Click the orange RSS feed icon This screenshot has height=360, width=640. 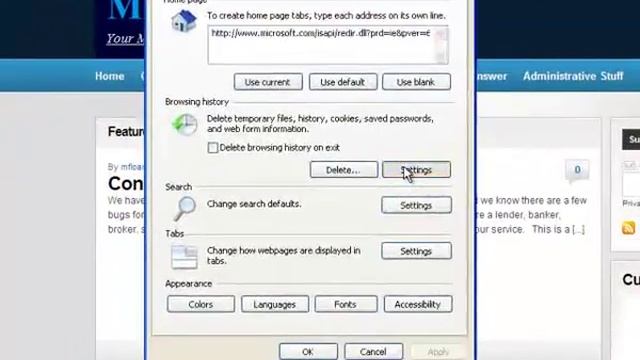[628, 228]
